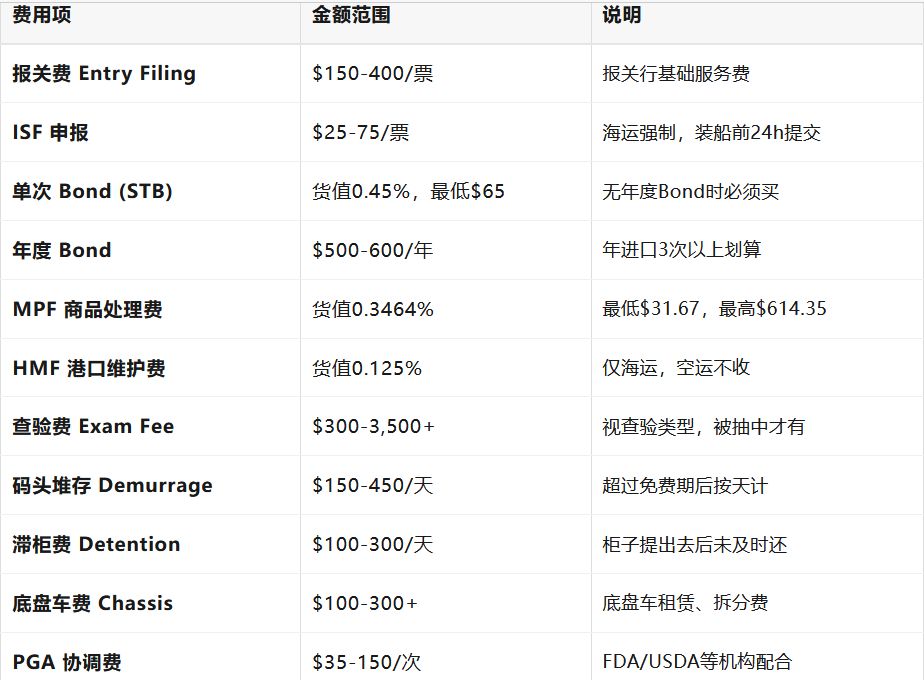The height and width of the screenshot is (680, 924).
Task: Click the 最低$31.67，最高$614.35 note
Action: pos(714,309)
